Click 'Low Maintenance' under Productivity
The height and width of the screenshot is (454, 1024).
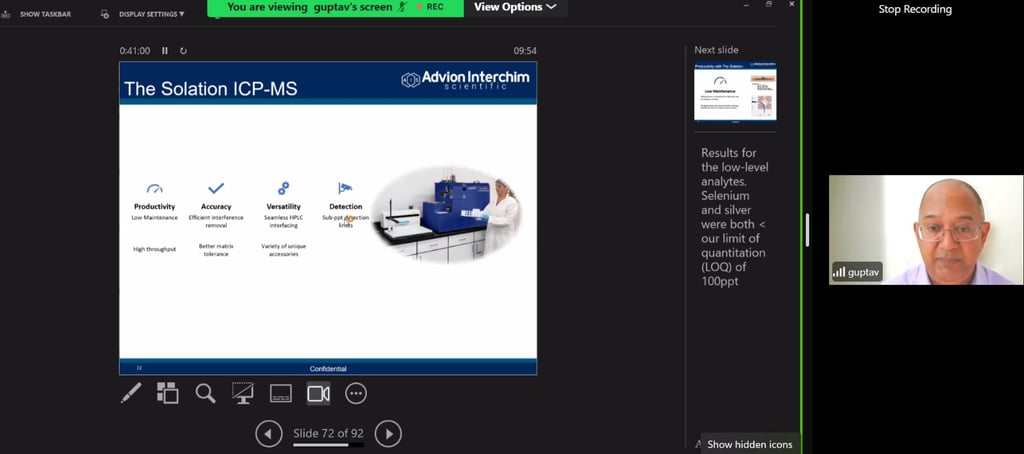coord(155,218)
